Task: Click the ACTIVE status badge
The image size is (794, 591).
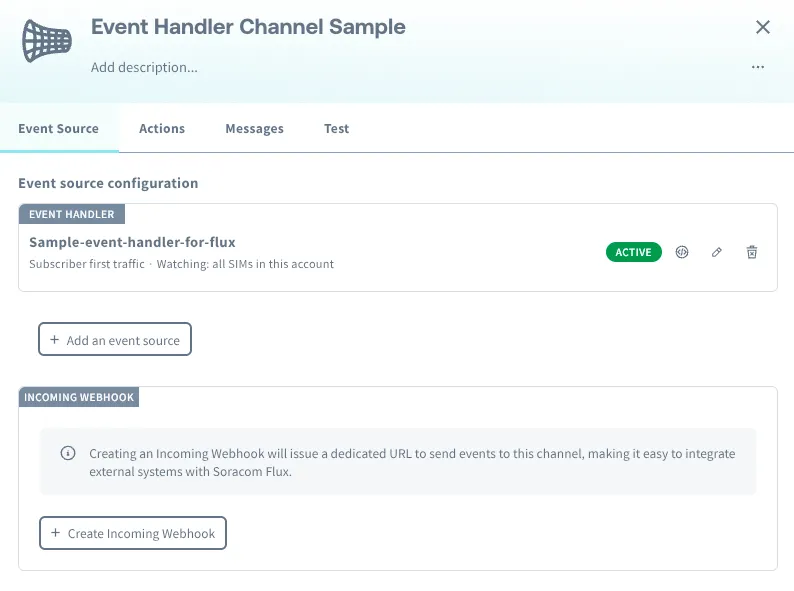Action: pos(633,252)
